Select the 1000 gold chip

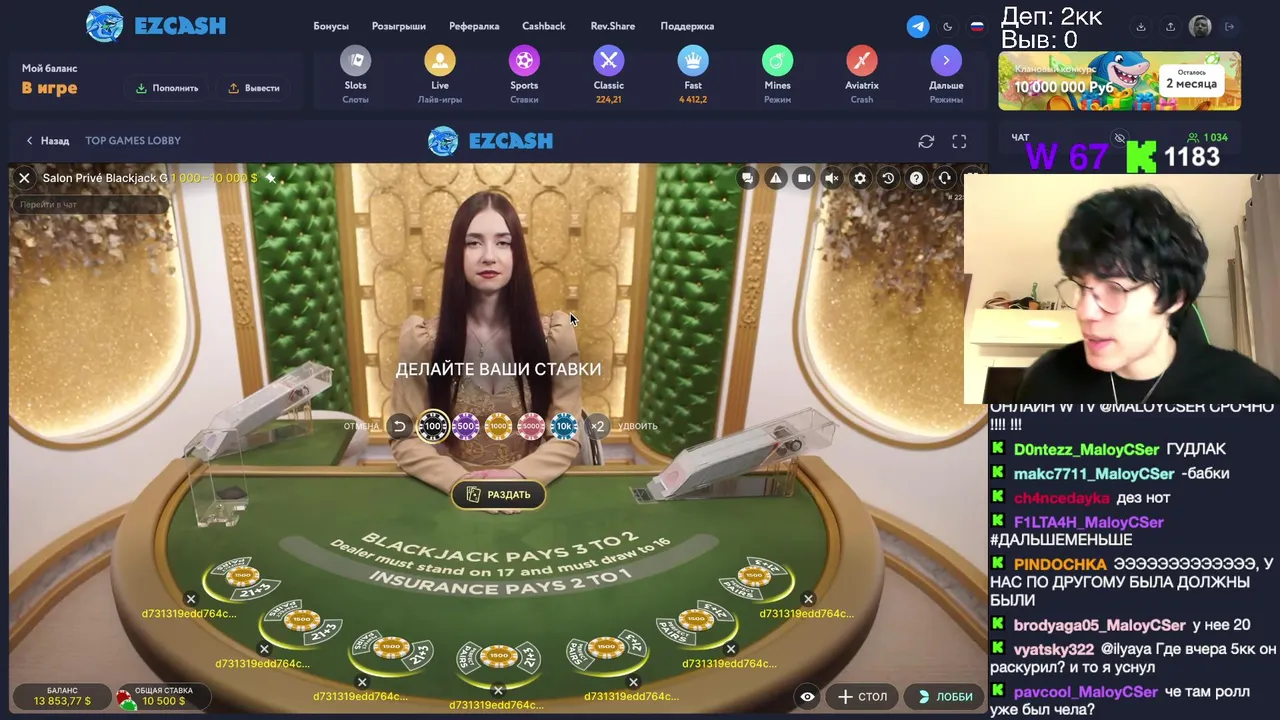[499, 426]
